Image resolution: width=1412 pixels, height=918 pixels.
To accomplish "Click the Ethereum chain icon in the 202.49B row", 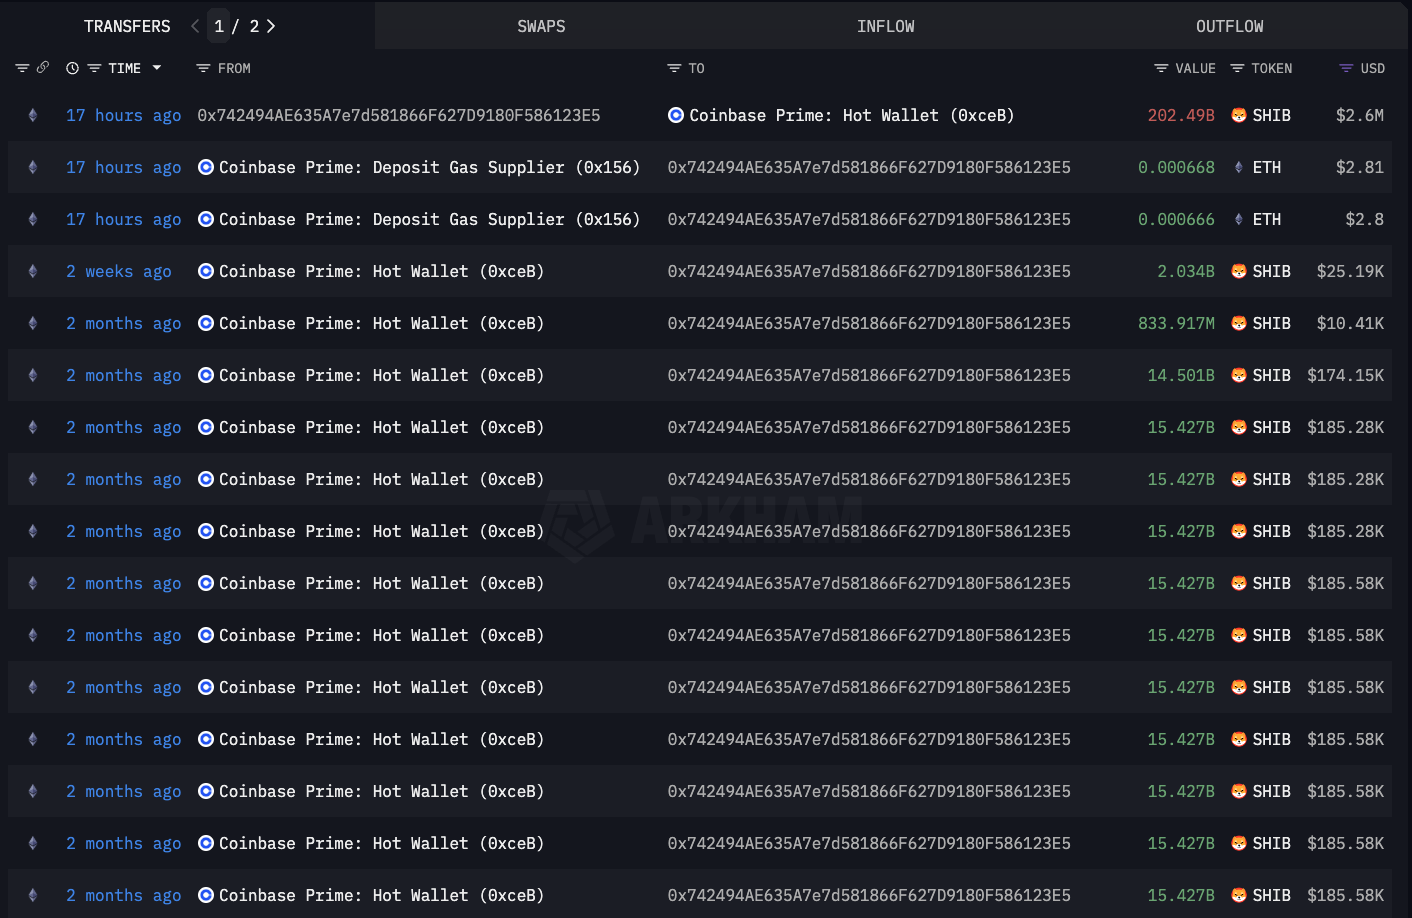I will pyautogui.click(x=33, y=115).
